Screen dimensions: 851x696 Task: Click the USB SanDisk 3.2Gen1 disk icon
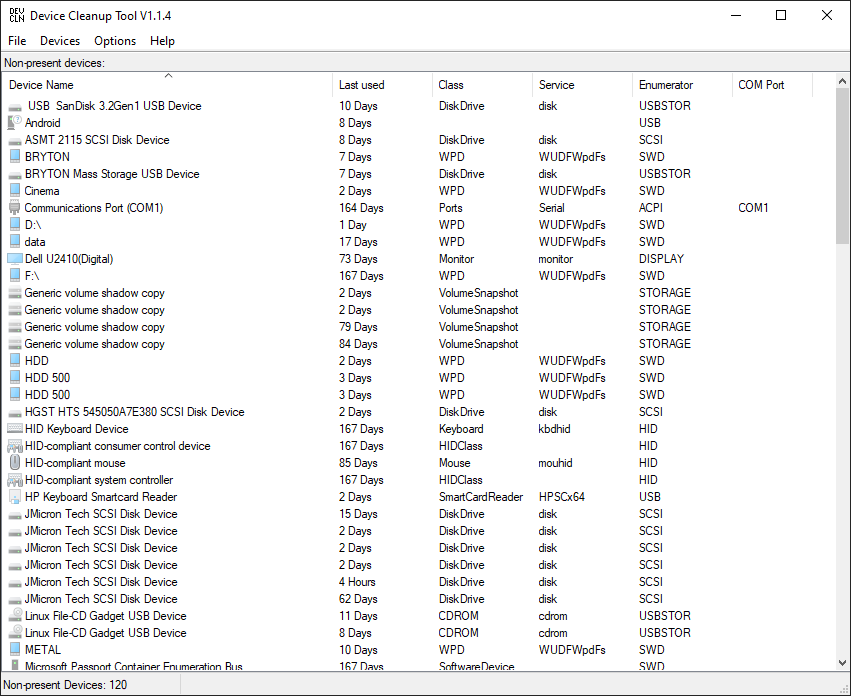[x=15, y=107]
